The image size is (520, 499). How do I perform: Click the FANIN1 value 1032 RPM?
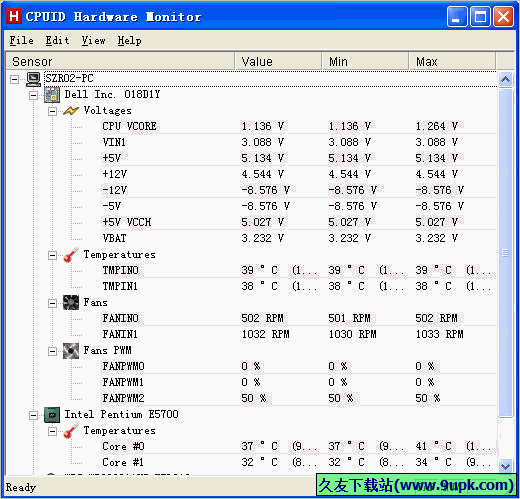(265, 335)
